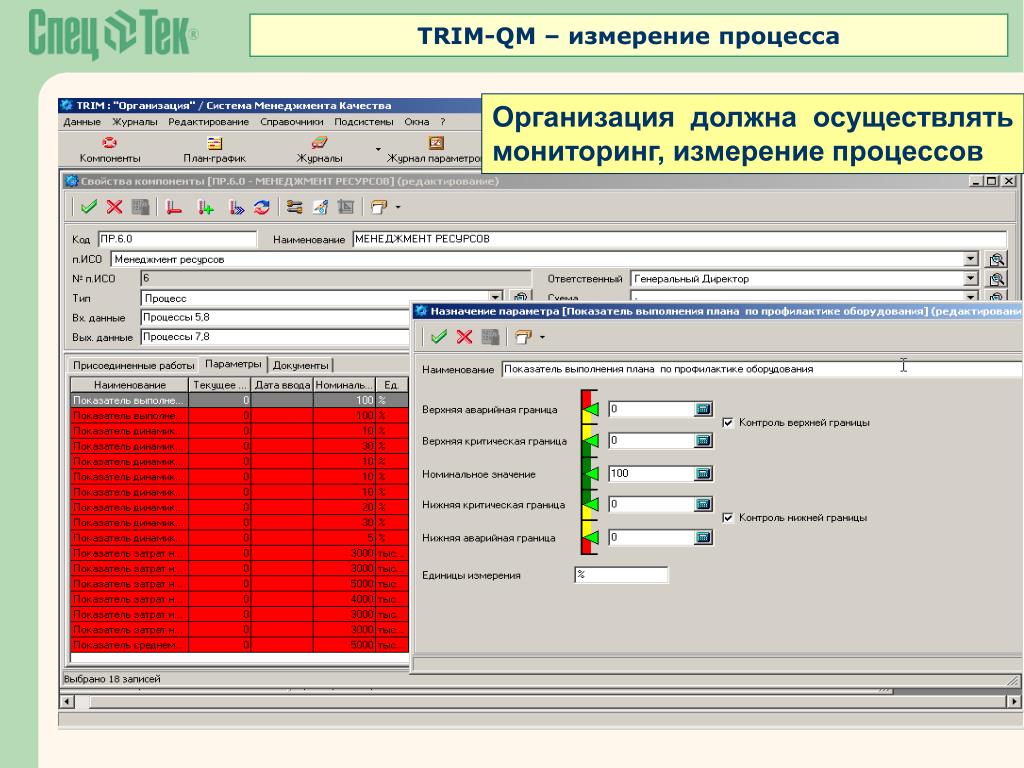Open the Журнал параметров toolbar icon
Viewport: 1024px width, 768px height.
[x=436, y=143]
